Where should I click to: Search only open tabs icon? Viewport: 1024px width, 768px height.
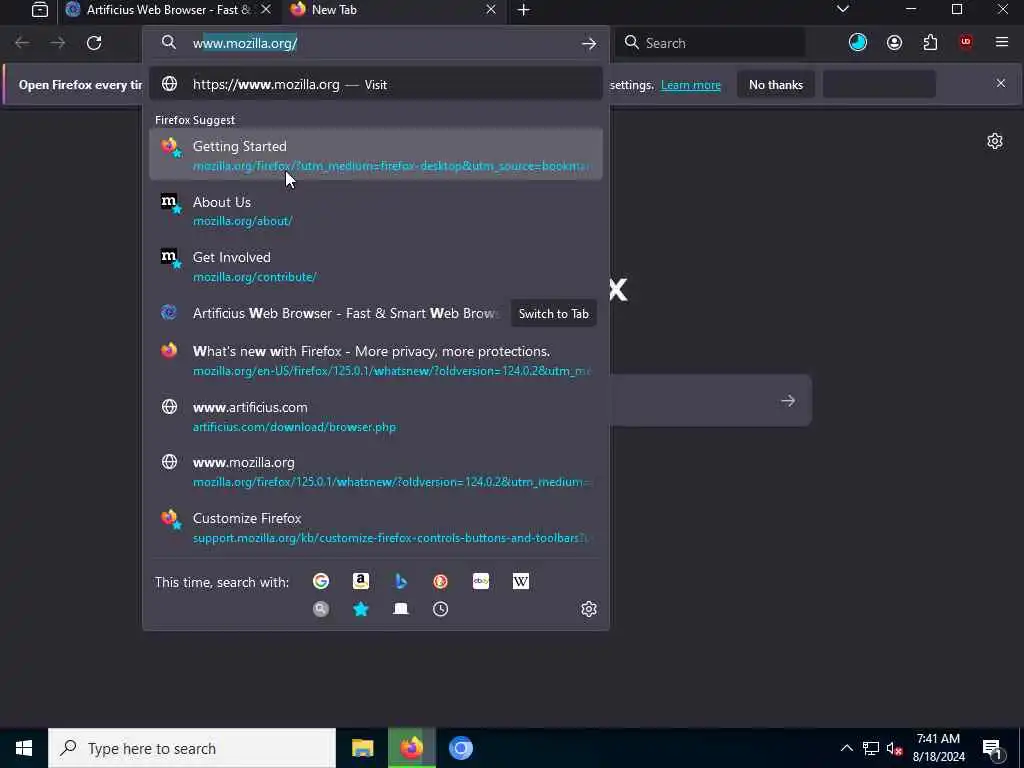401,609
